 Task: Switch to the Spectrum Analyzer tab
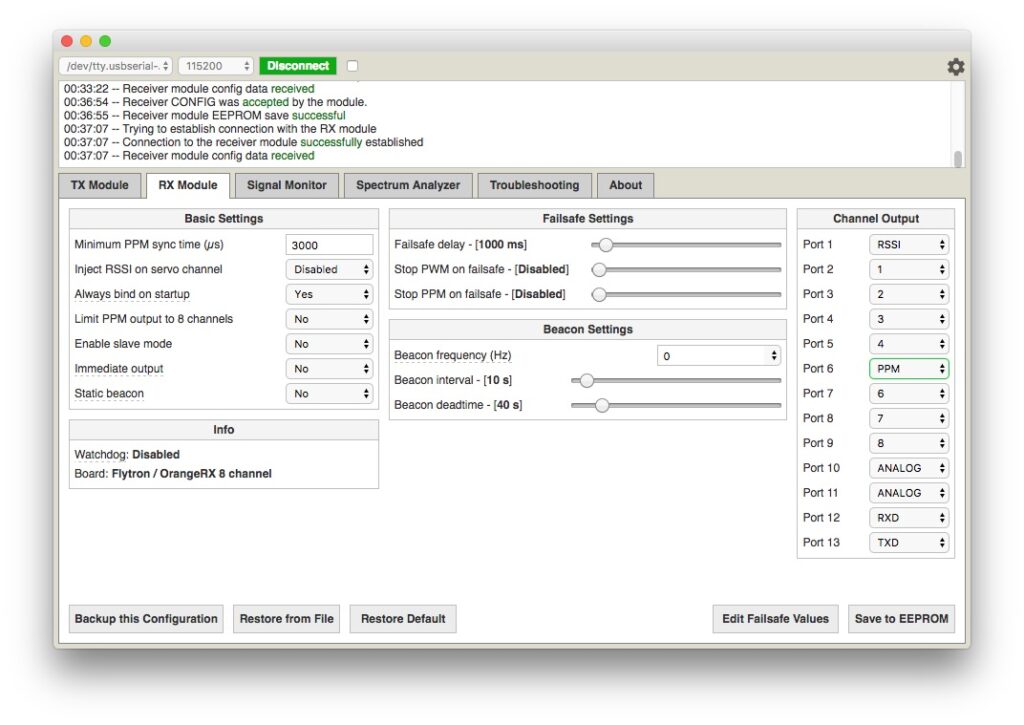click(408, 185)
